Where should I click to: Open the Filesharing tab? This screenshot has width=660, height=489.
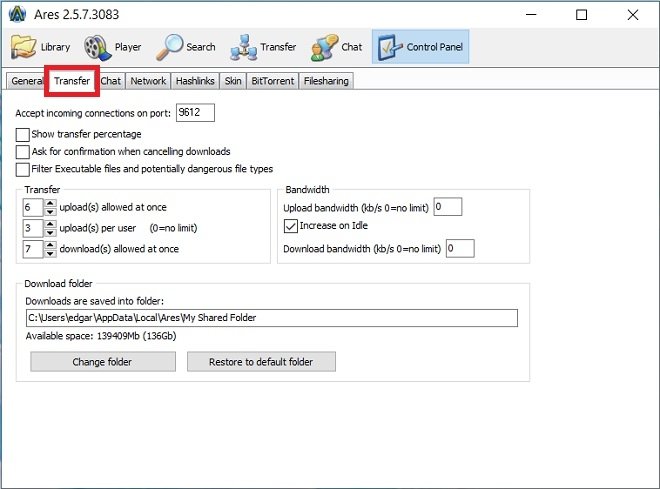[326, 81]
